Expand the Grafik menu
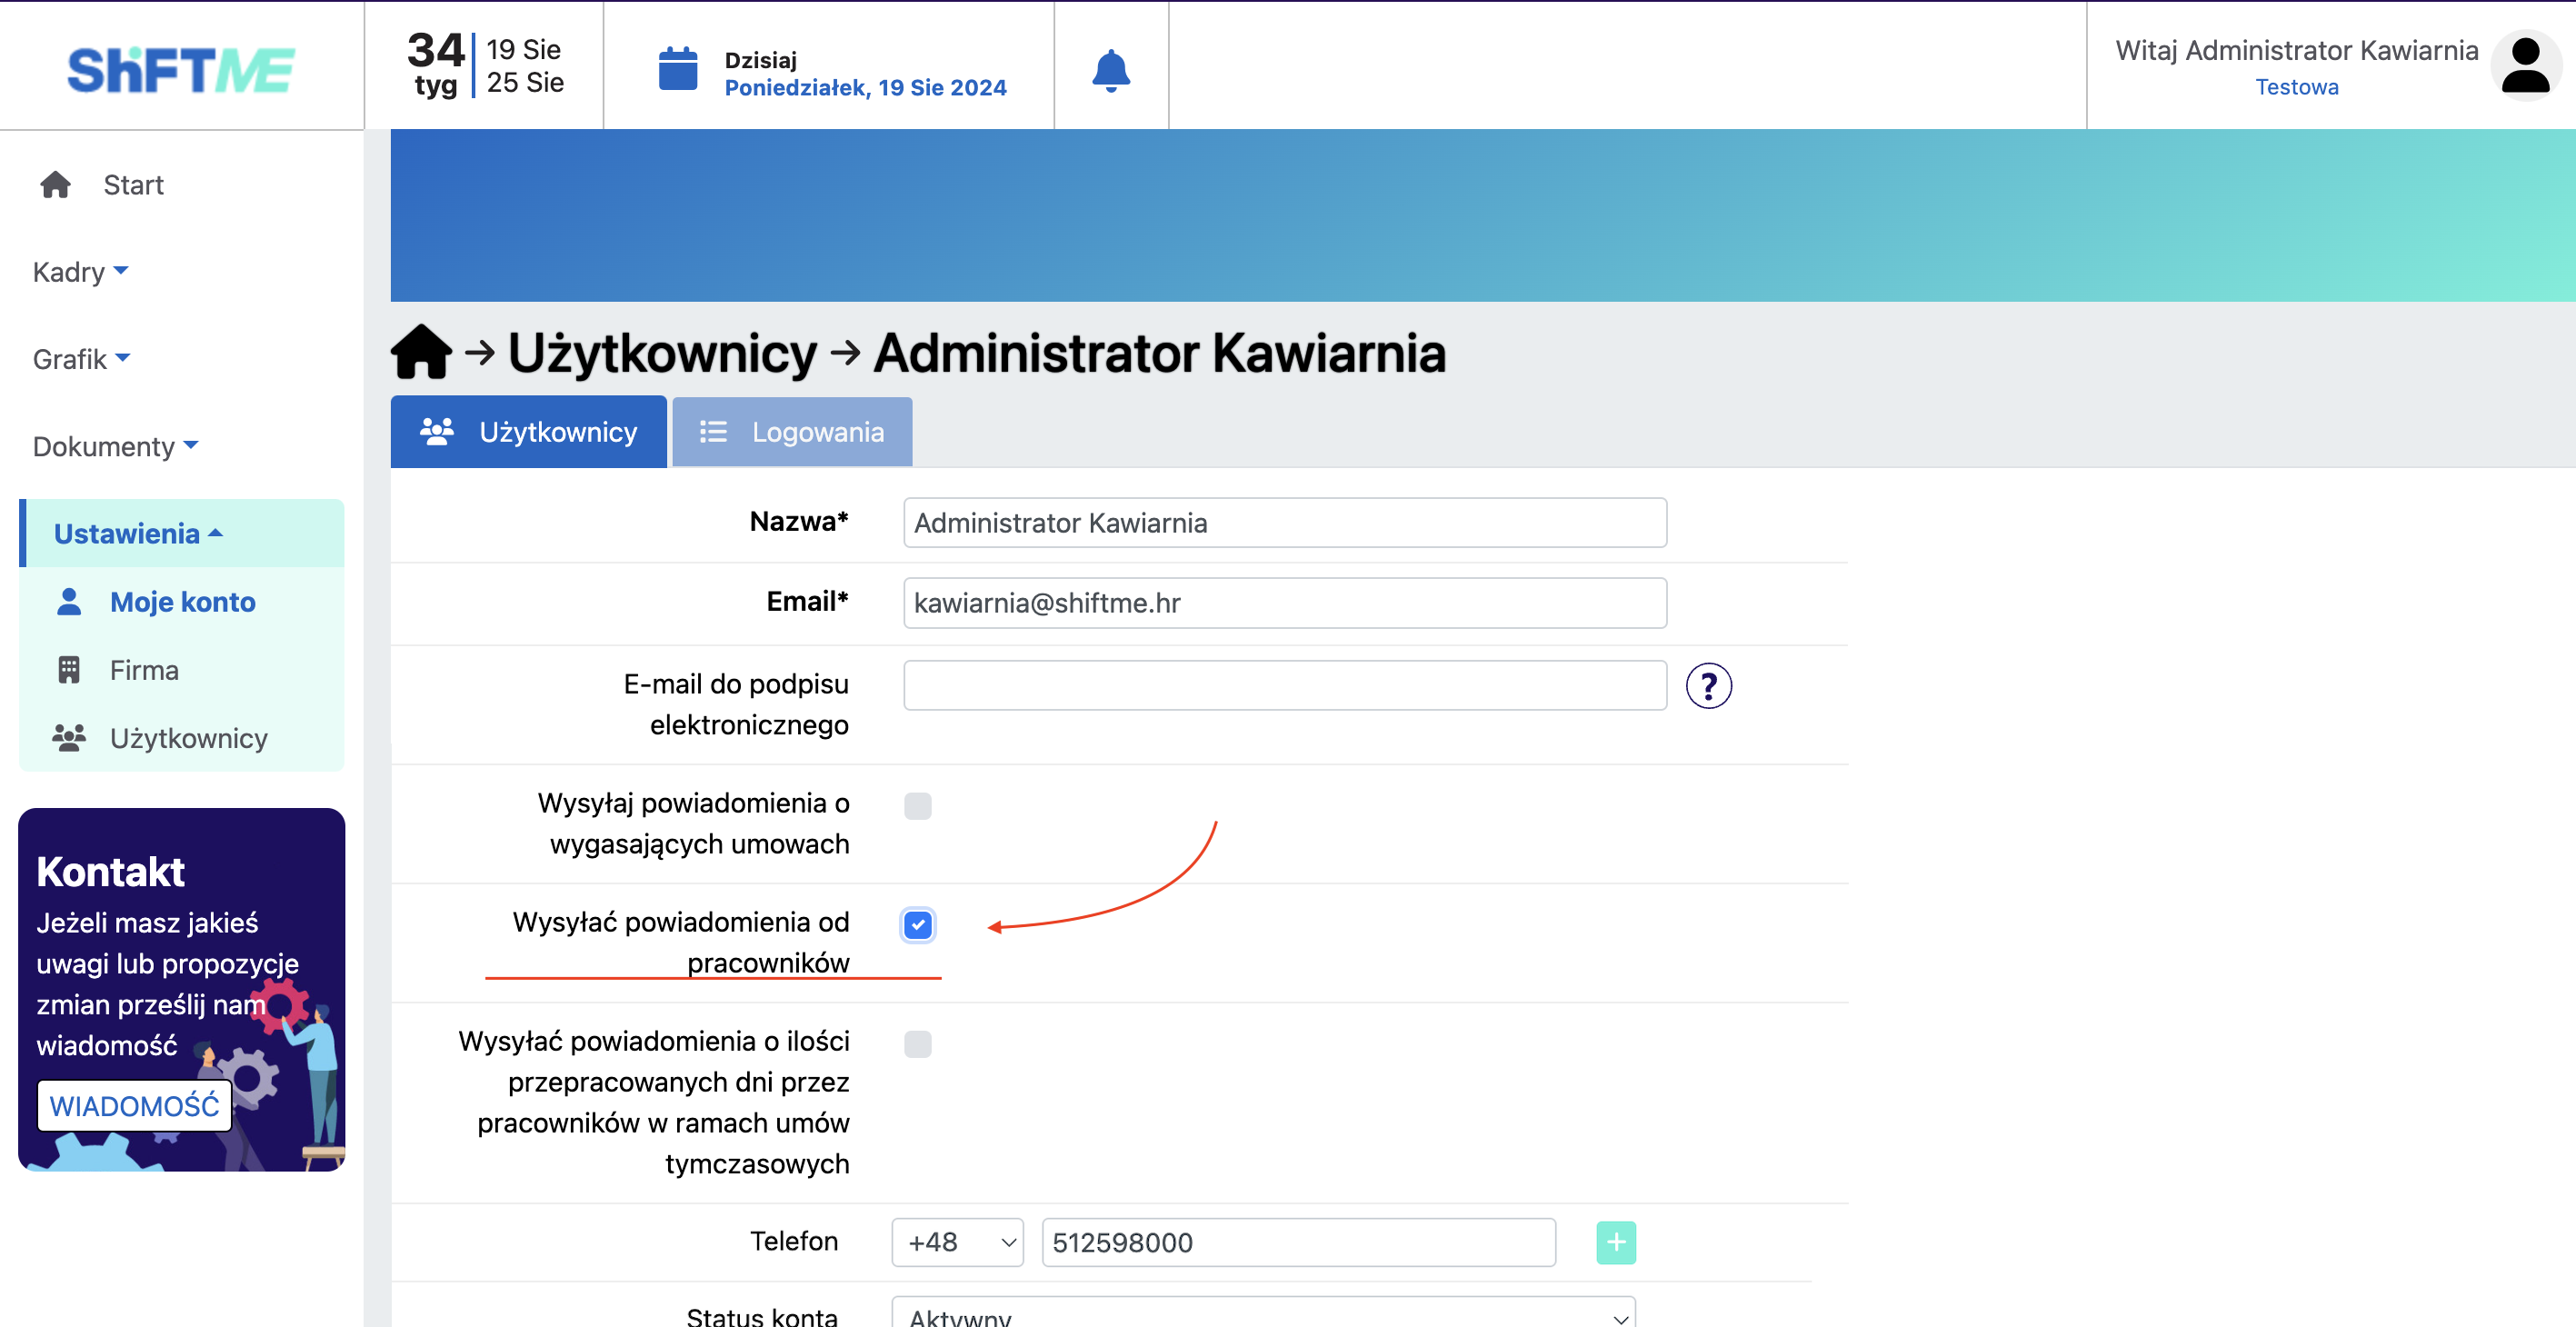Image resolution: width=2576 pixels, height=1327 pixels. point(81,359)
